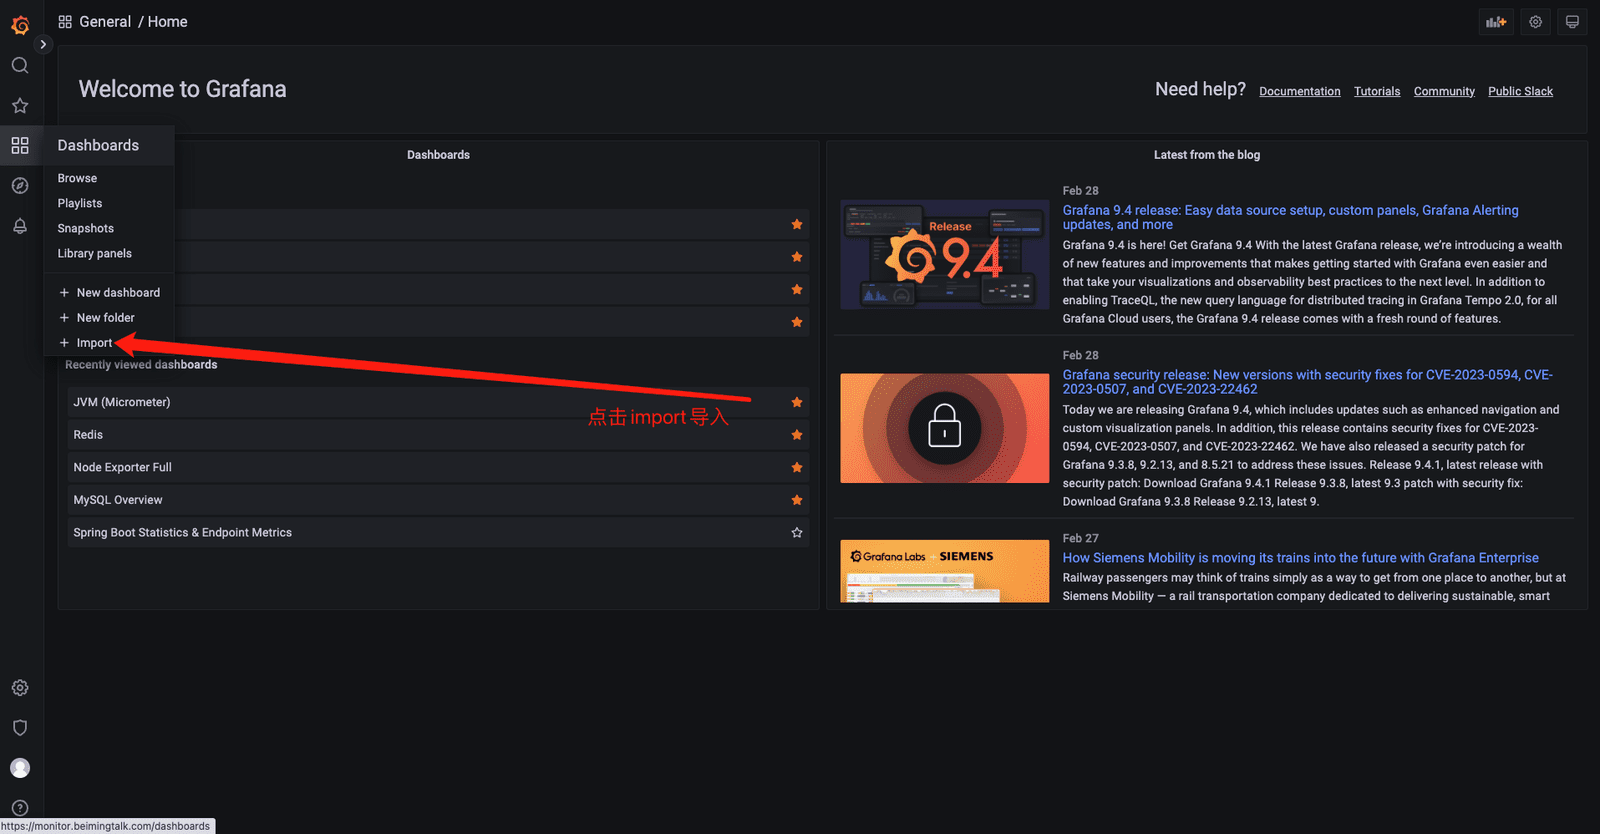Viewport: 1600px width, 834px height.
Task: Open the search dashboards icon
Action: (20, 65)
